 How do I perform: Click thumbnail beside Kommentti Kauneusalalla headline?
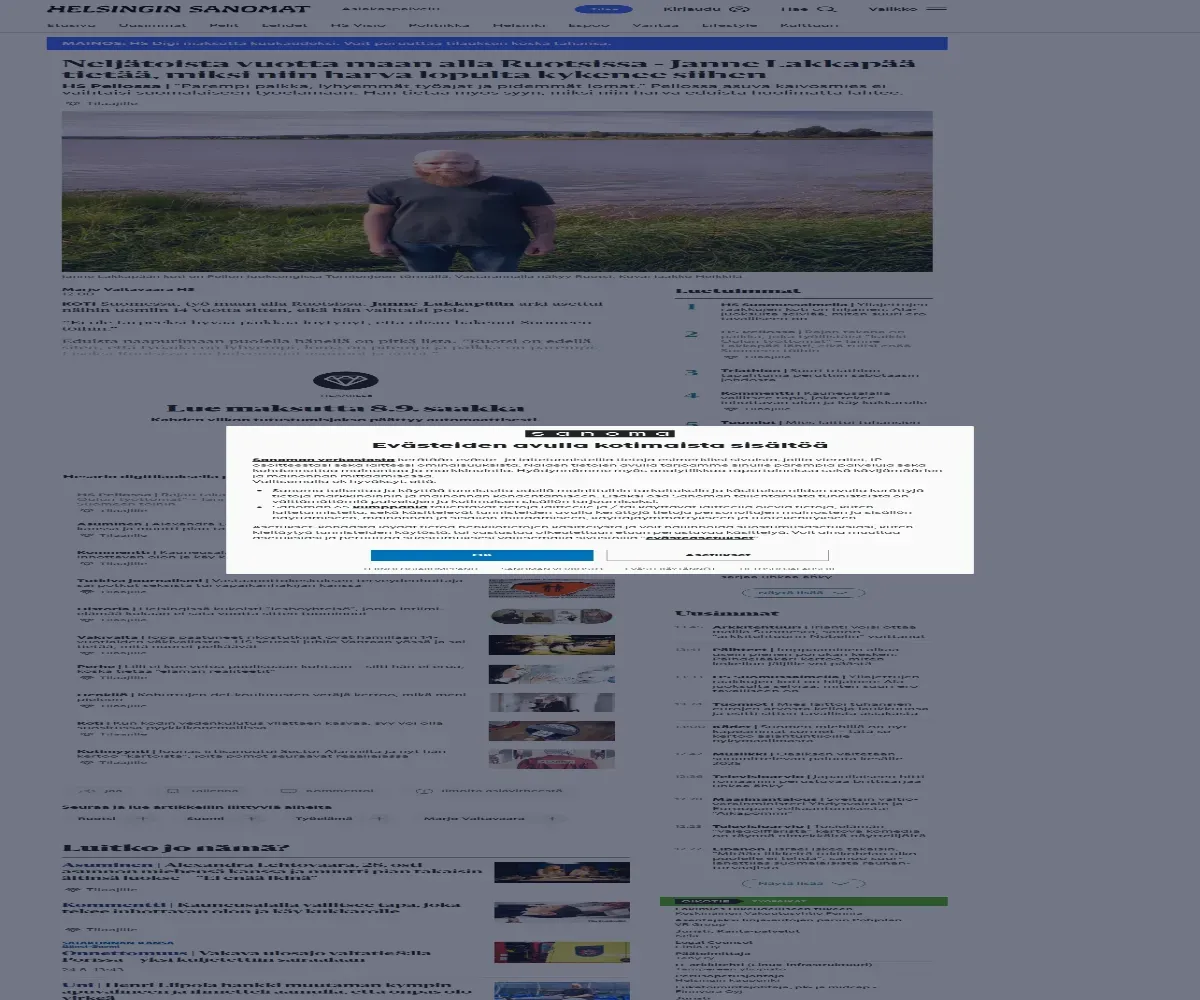pos(562,911)
